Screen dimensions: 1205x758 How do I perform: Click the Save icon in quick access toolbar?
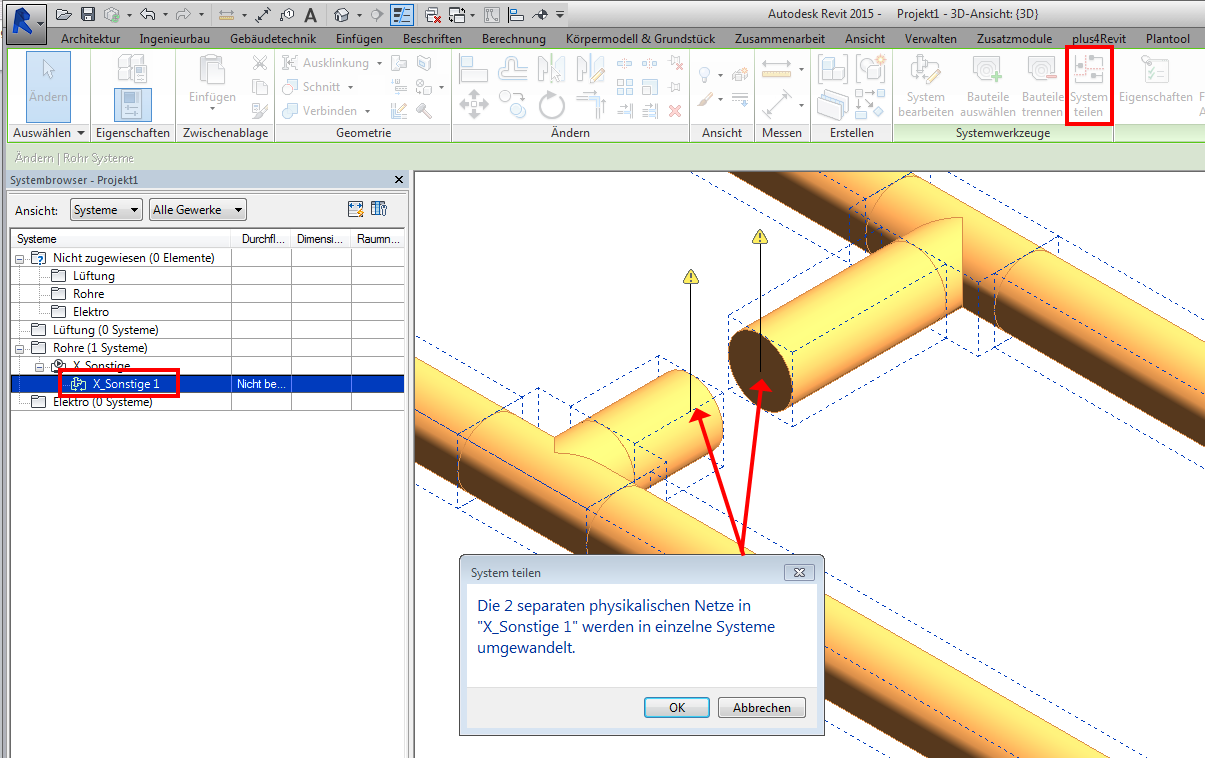click(x=88, y=15)
